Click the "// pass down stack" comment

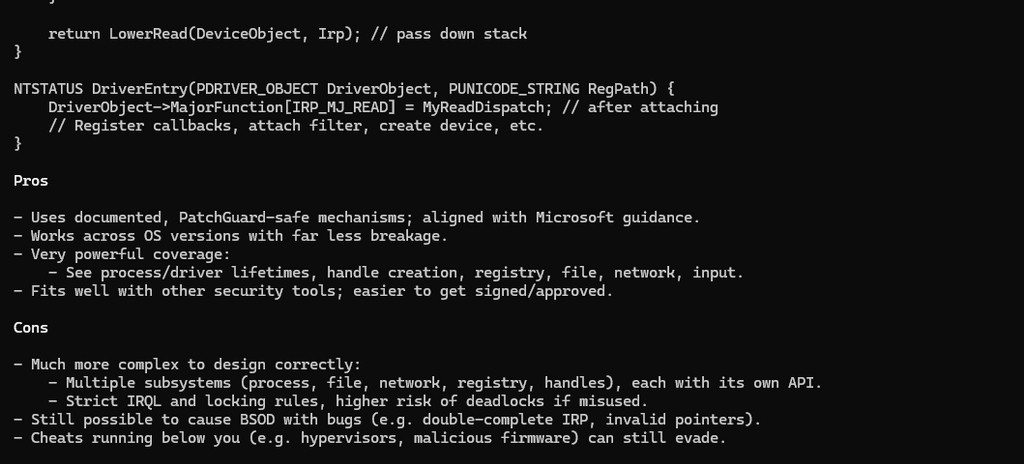(448, 34)
